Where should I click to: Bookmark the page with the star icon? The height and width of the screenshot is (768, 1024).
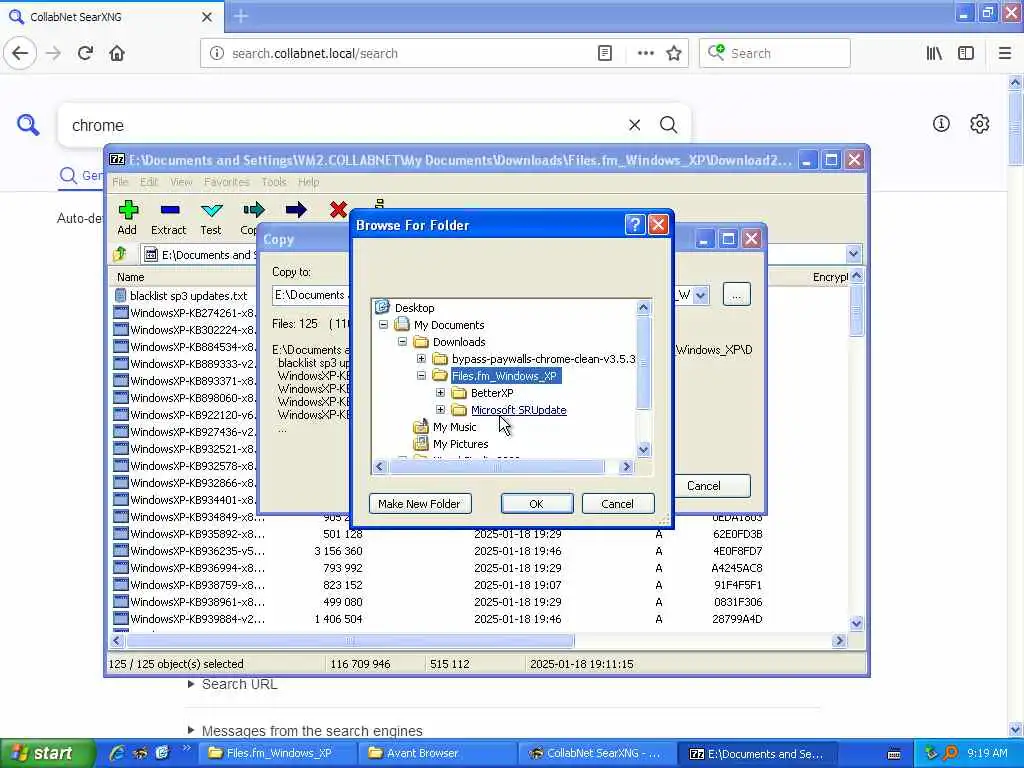point(674,53)
